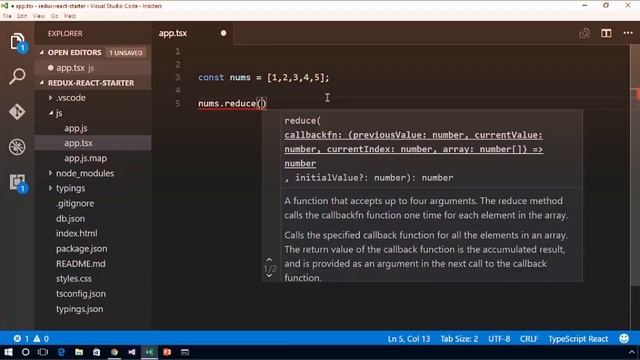Image resolution: width=640 pixels, height=360 pixels.
Task: Click Ln 5, Col 13 in status bar
Action: 409,339
